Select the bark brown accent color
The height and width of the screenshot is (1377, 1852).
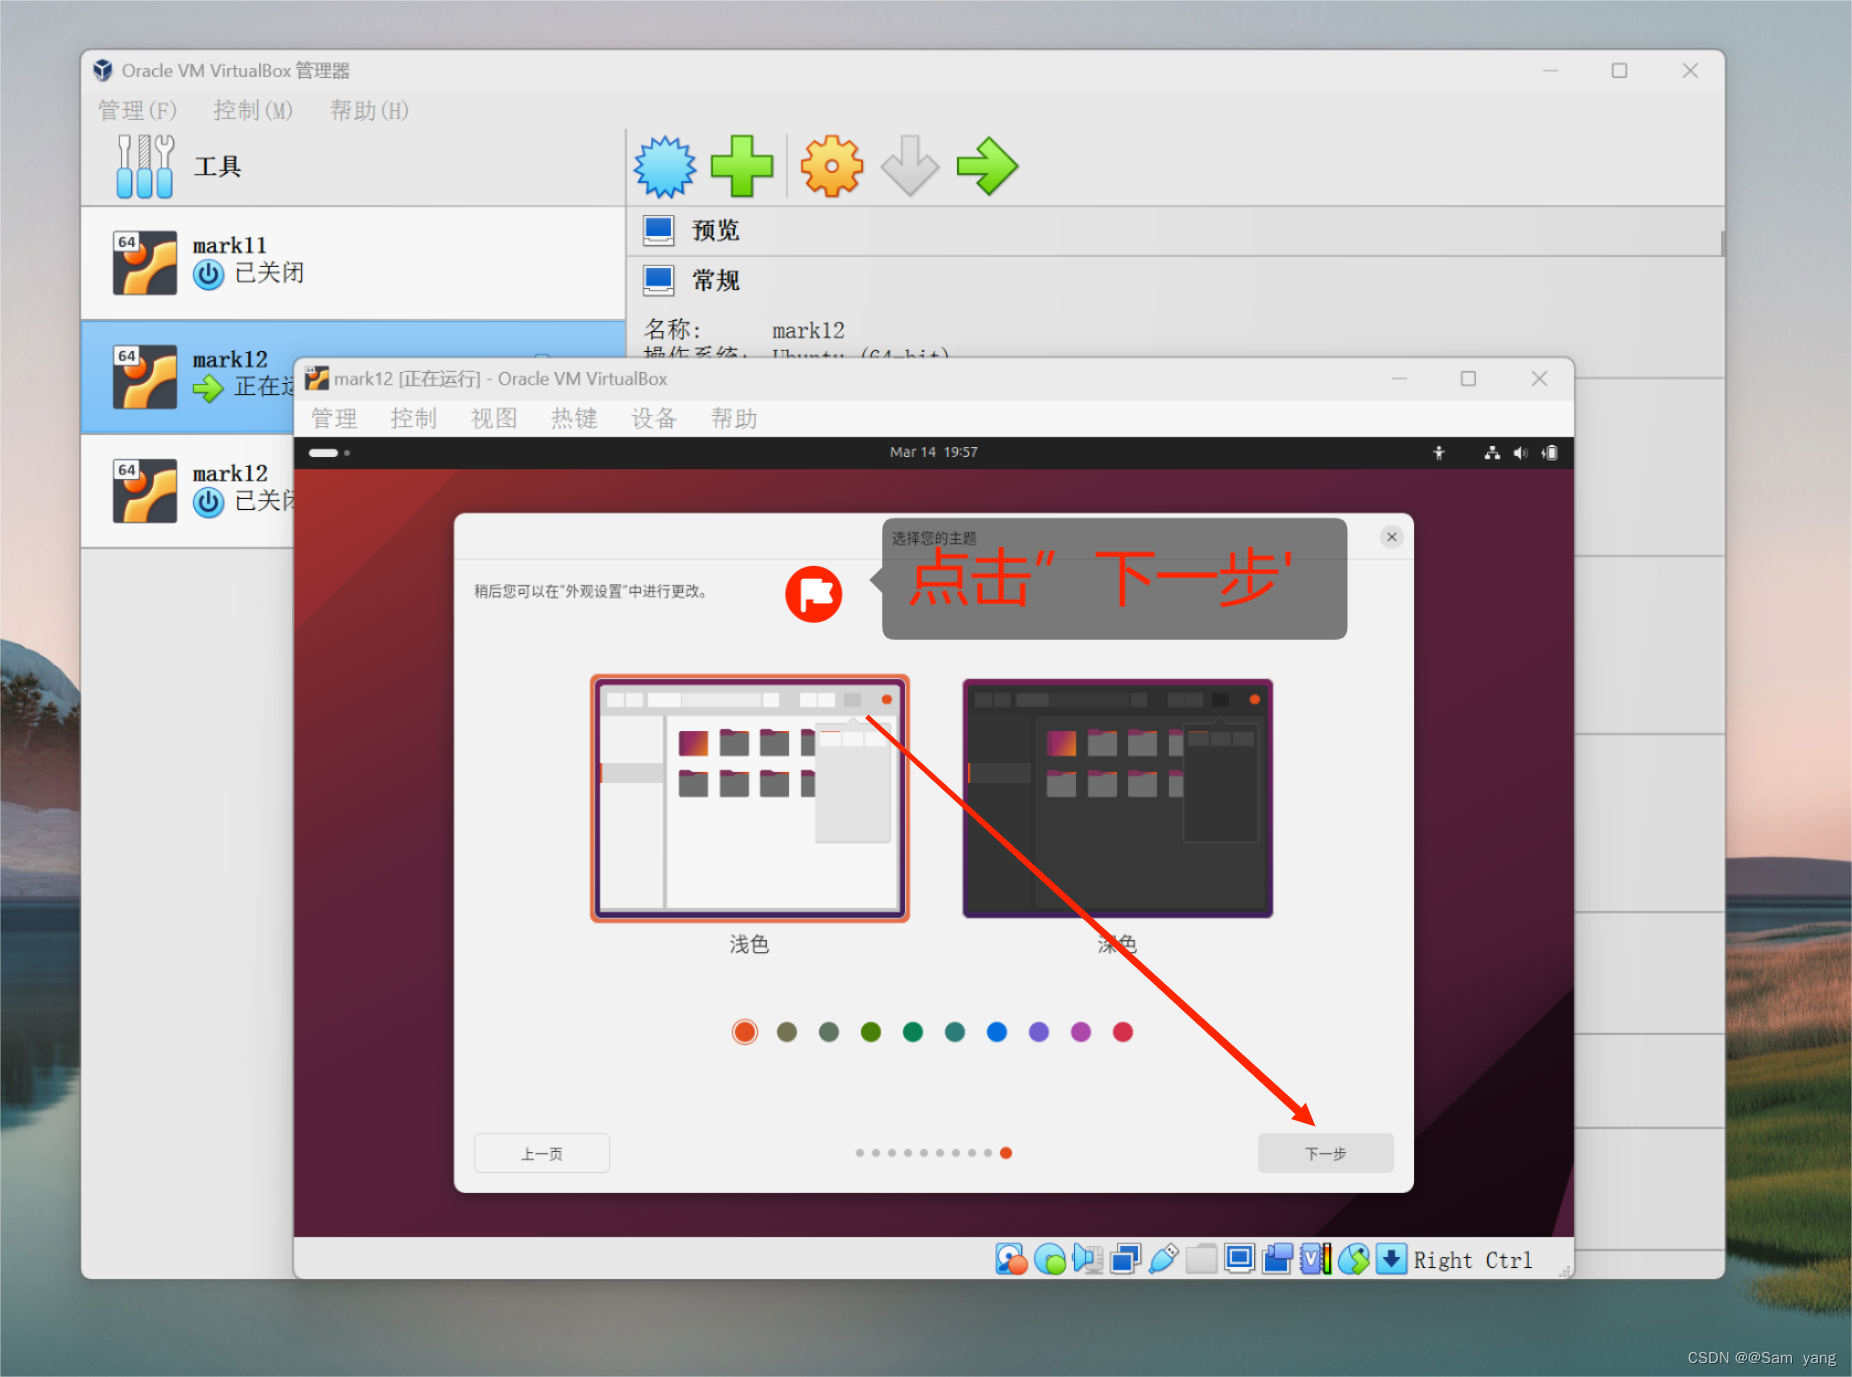click(x=787, y=1032)
